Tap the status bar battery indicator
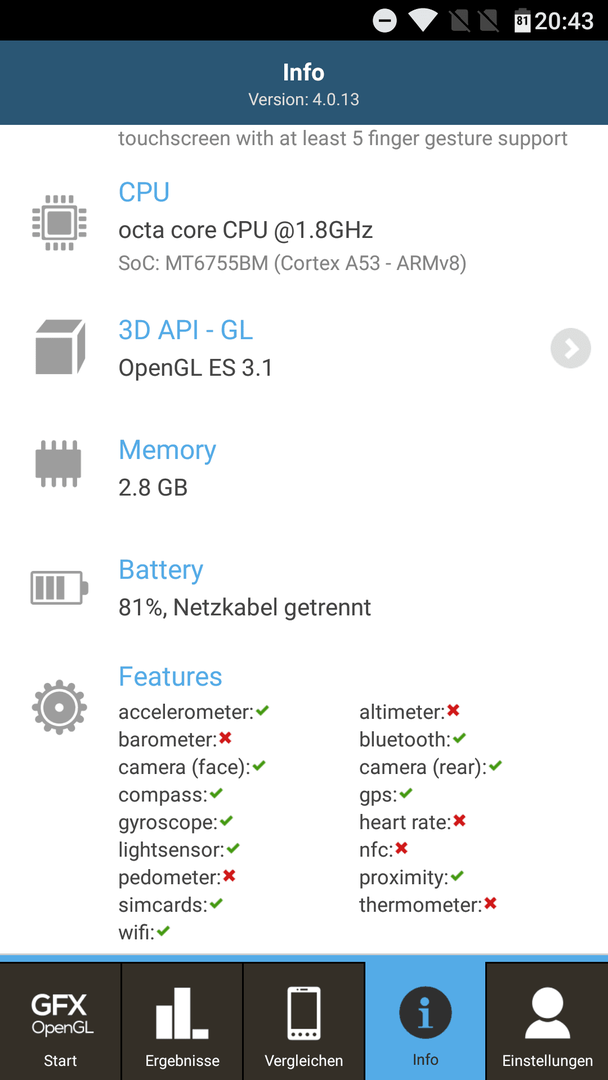The image size is (608, 1080). pyautogui.click(x=522, y=21)
